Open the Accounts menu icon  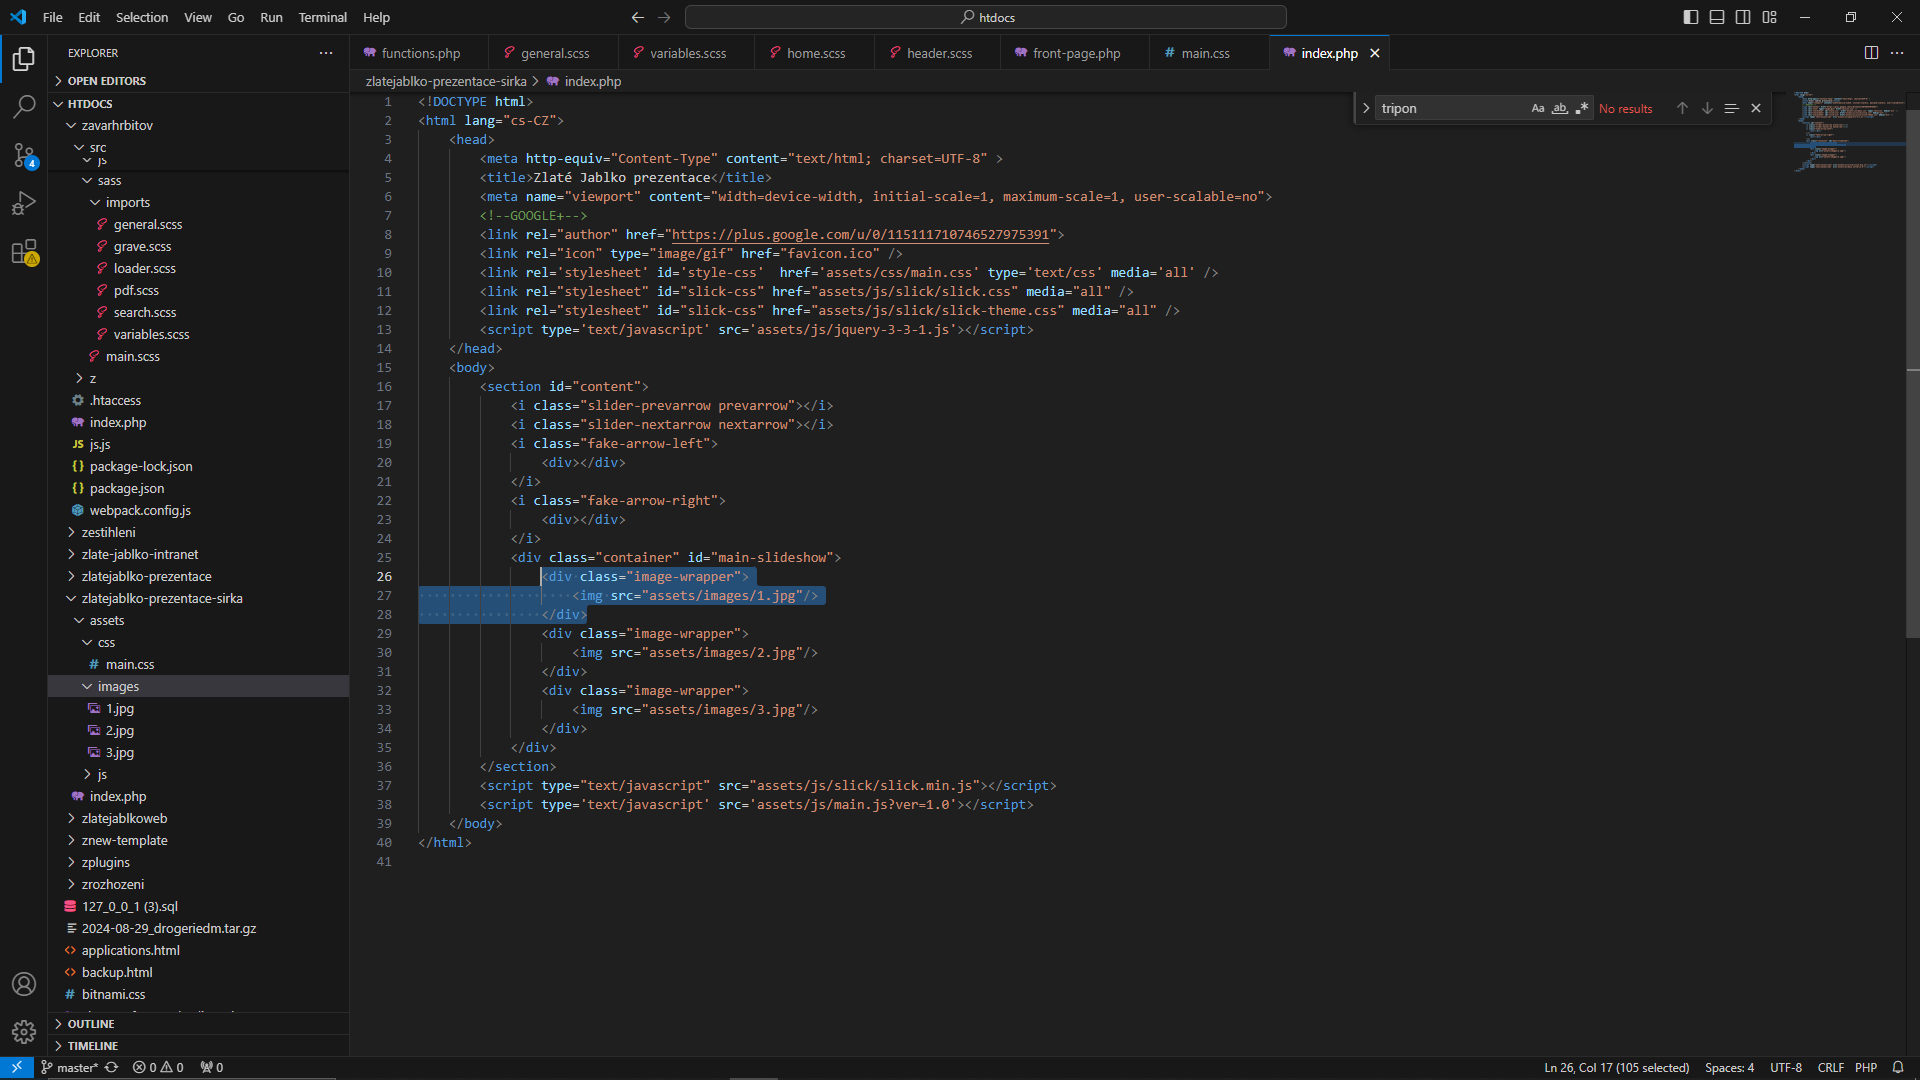click(24, 984)
